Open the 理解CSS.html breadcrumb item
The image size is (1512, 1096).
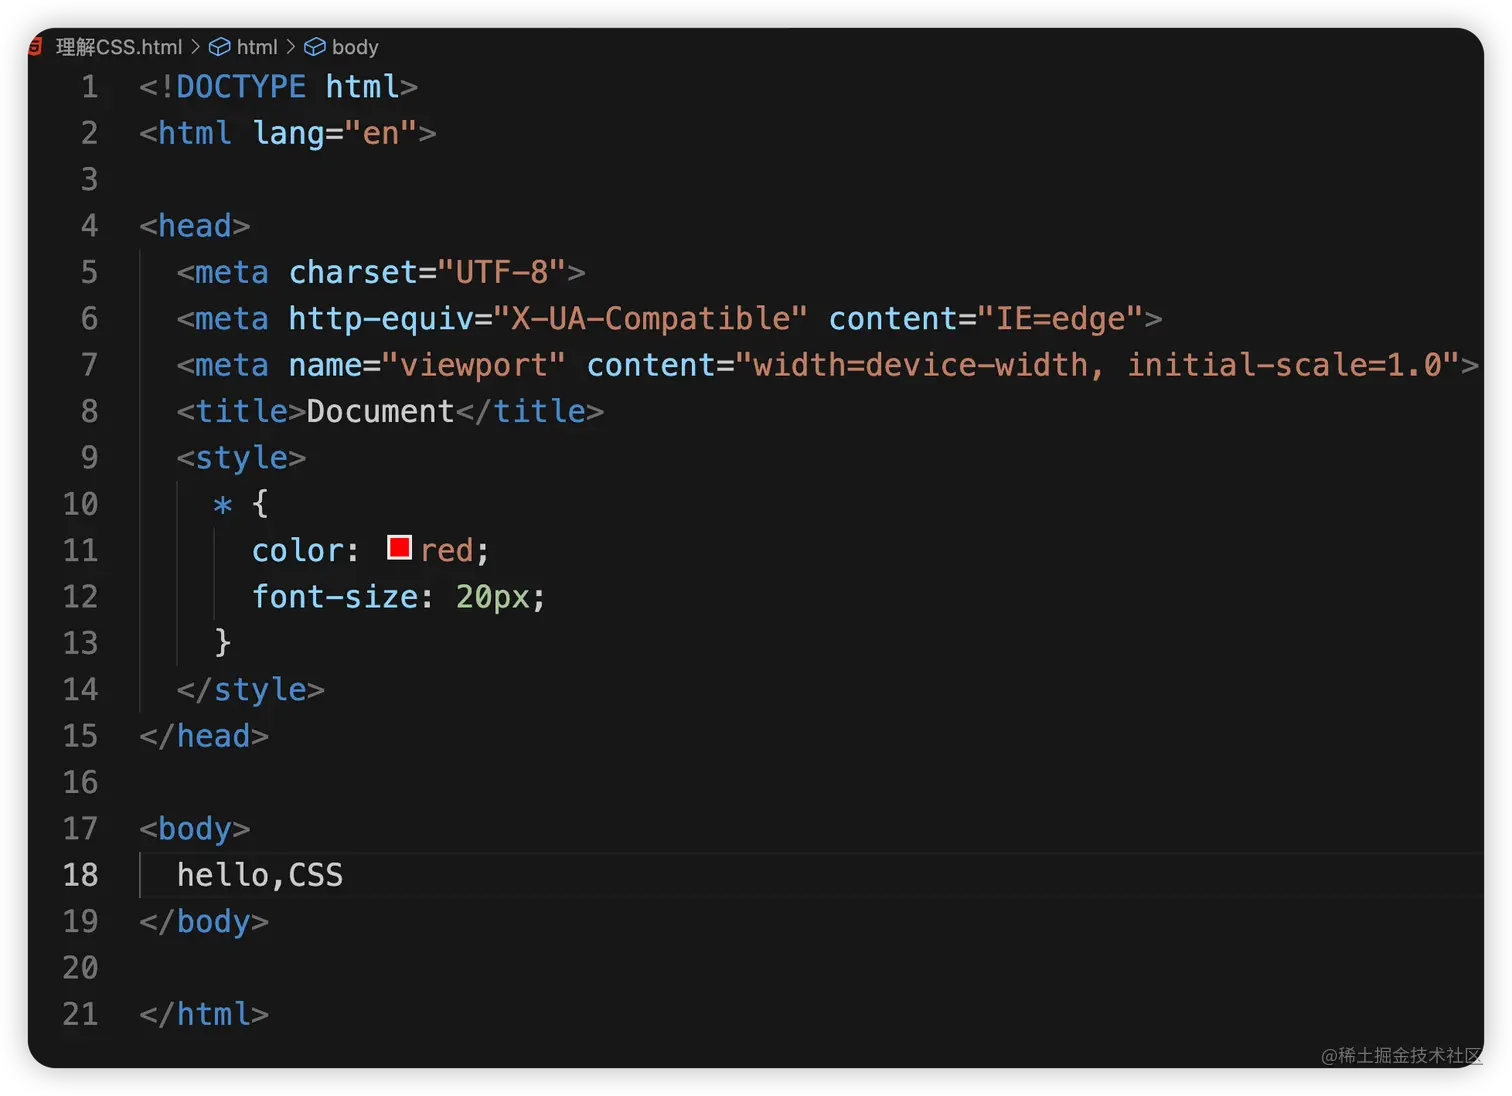tap(119, 47)
